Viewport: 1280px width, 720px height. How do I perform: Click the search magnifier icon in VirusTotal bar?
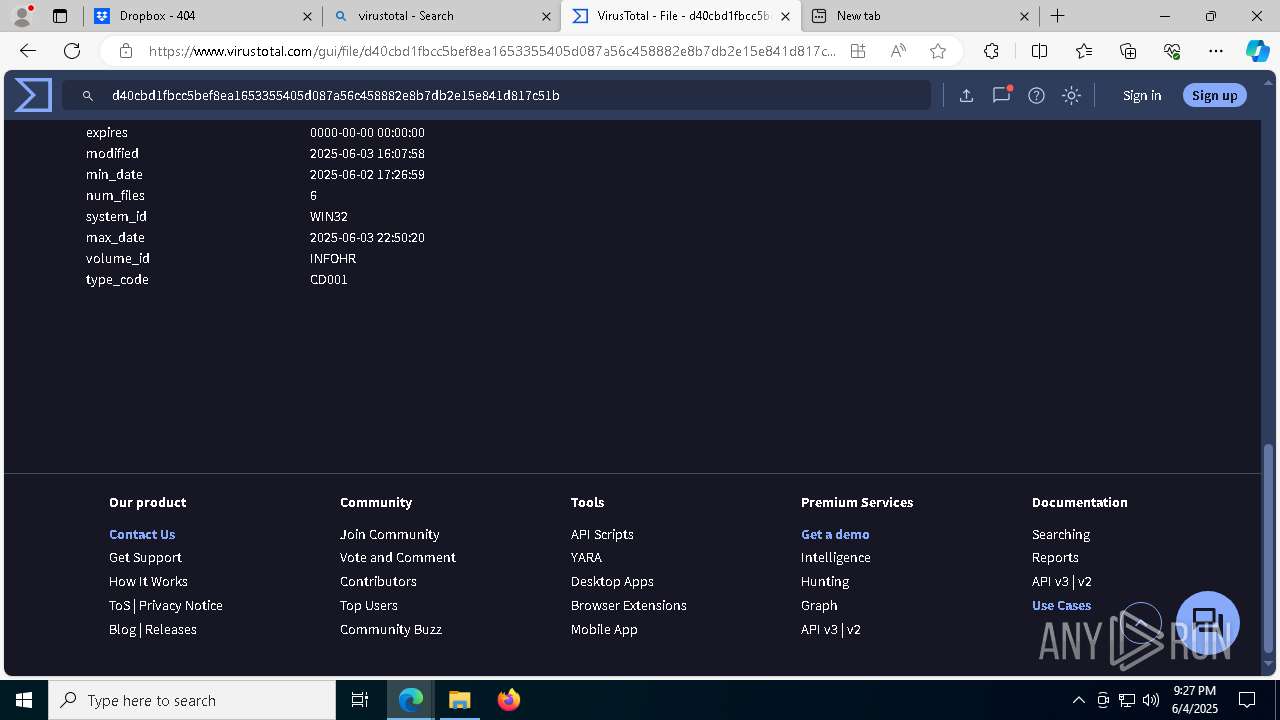pos(88,96)
